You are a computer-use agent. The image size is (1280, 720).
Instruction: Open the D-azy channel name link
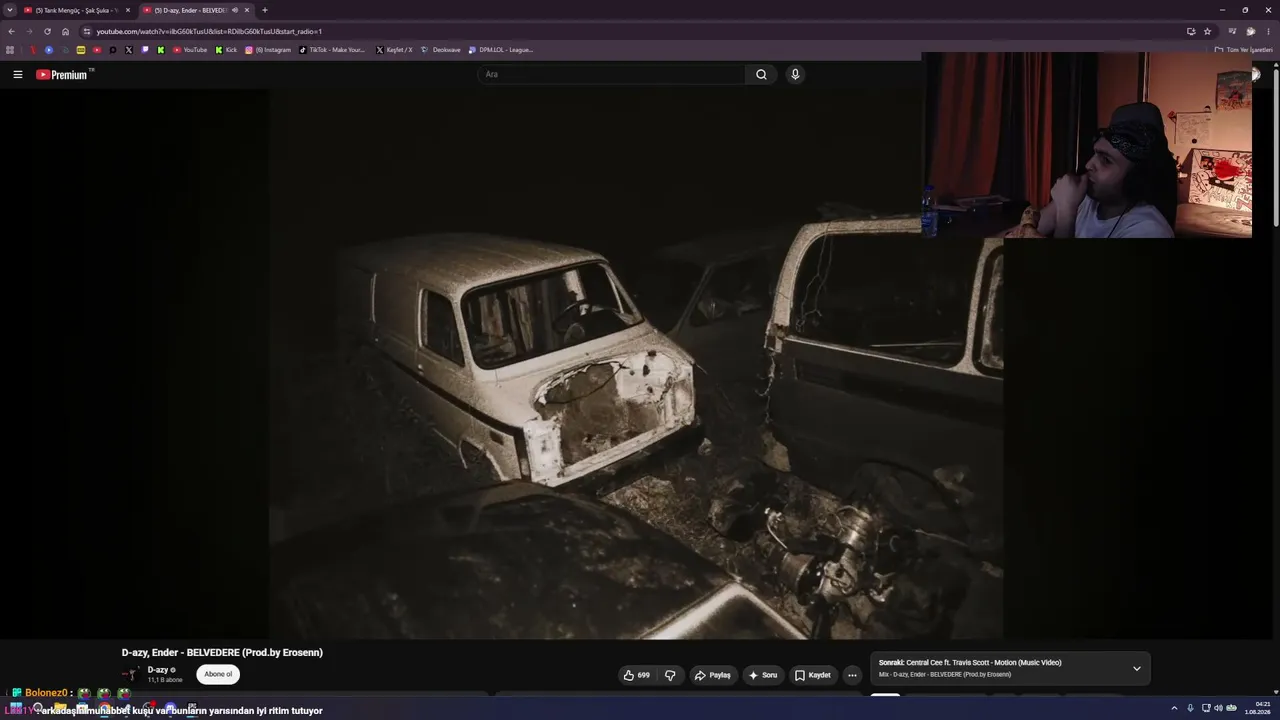(x=158, y=670)
